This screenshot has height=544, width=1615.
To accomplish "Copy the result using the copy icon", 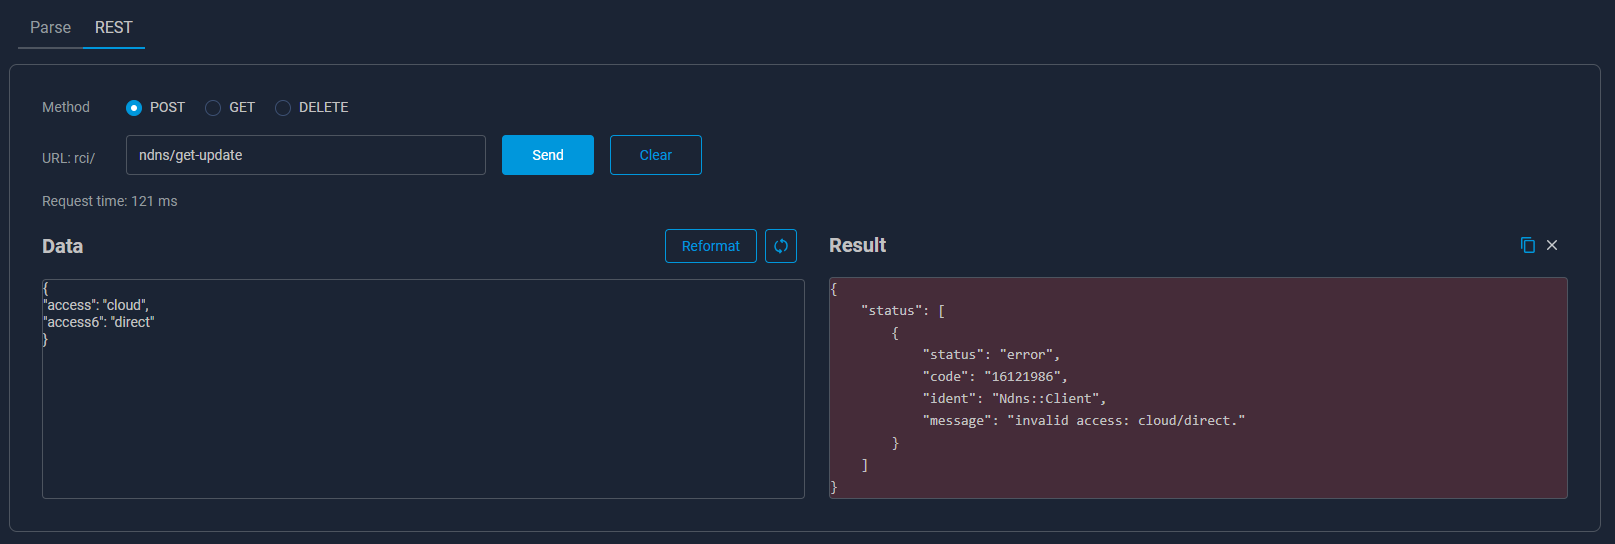I will [1527, 245].
